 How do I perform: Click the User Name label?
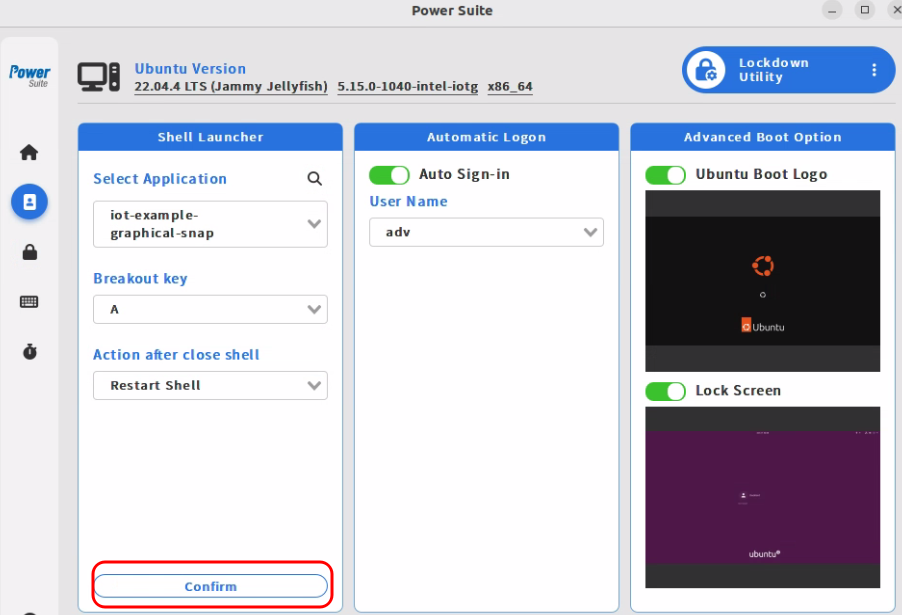click(x=408, y=201)
